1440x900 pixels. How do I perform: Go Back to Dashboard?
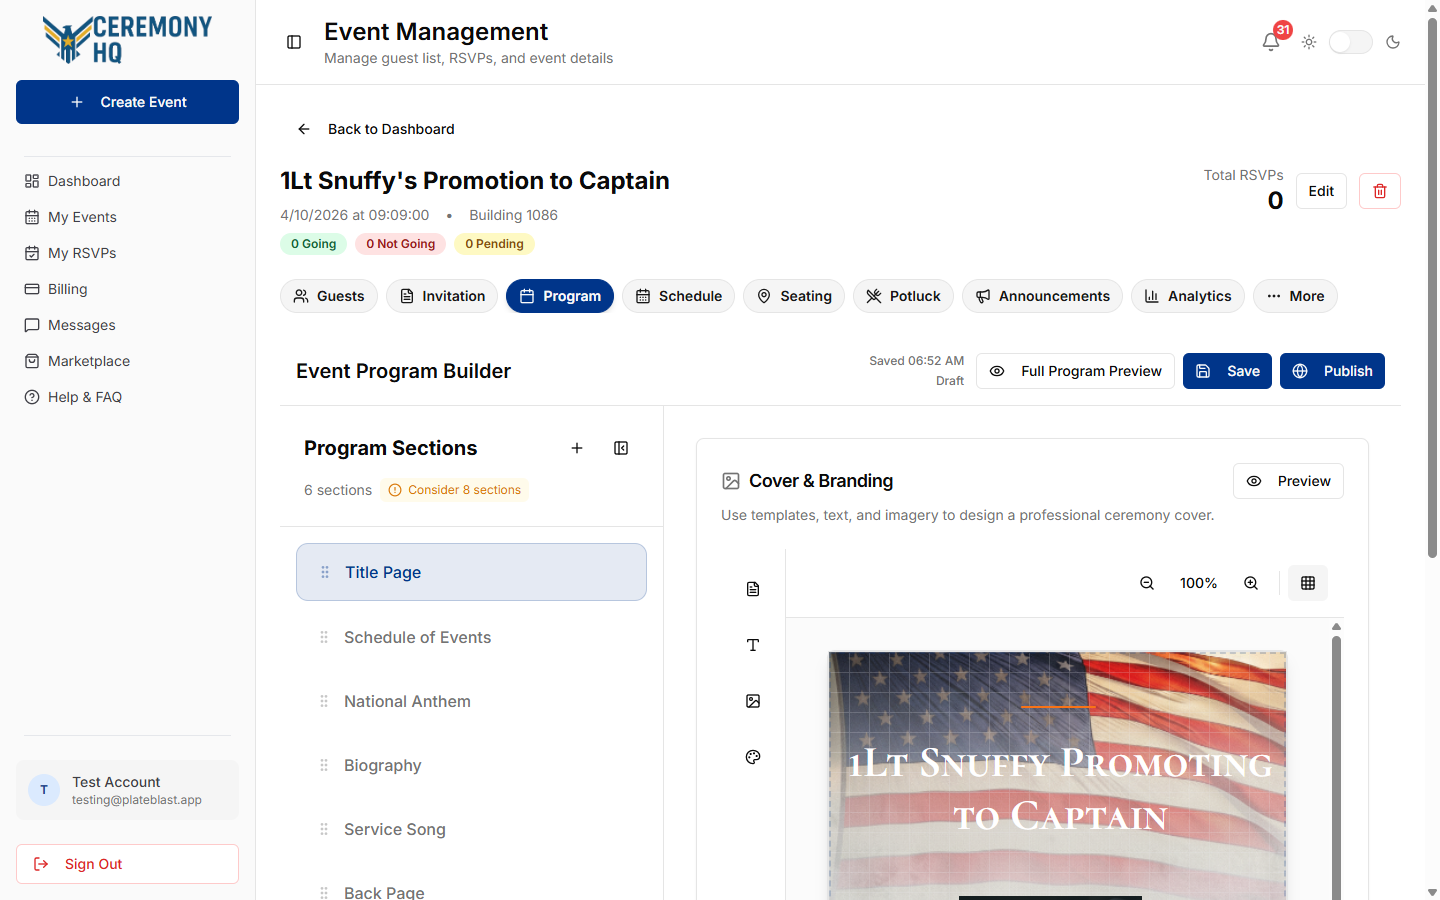click(x=376, y=129)
